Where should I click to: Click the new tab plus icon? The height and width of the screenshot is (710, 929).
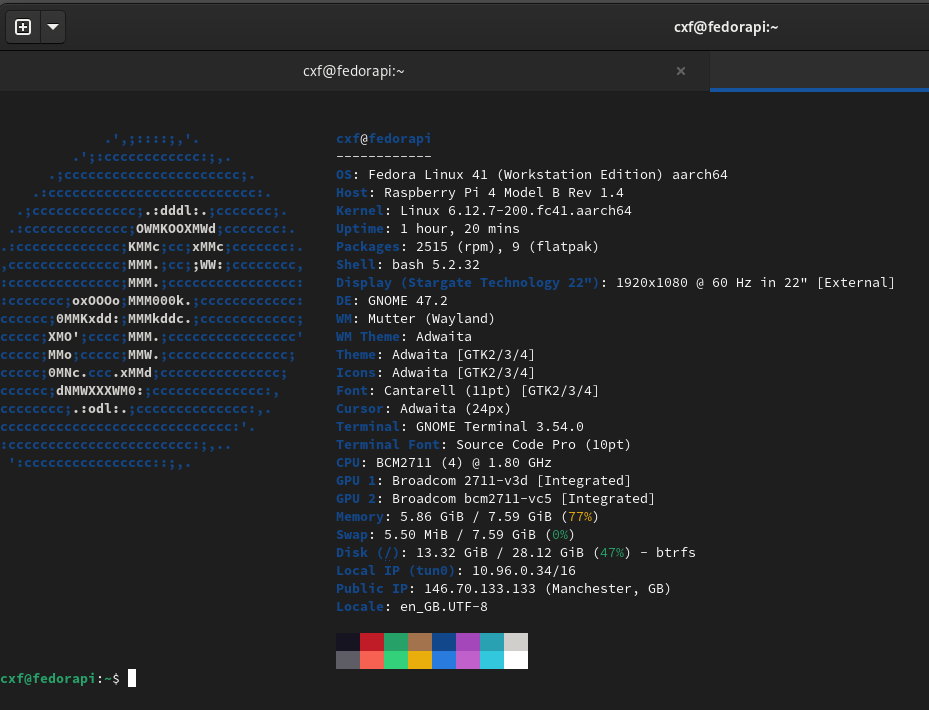(23, 27)
